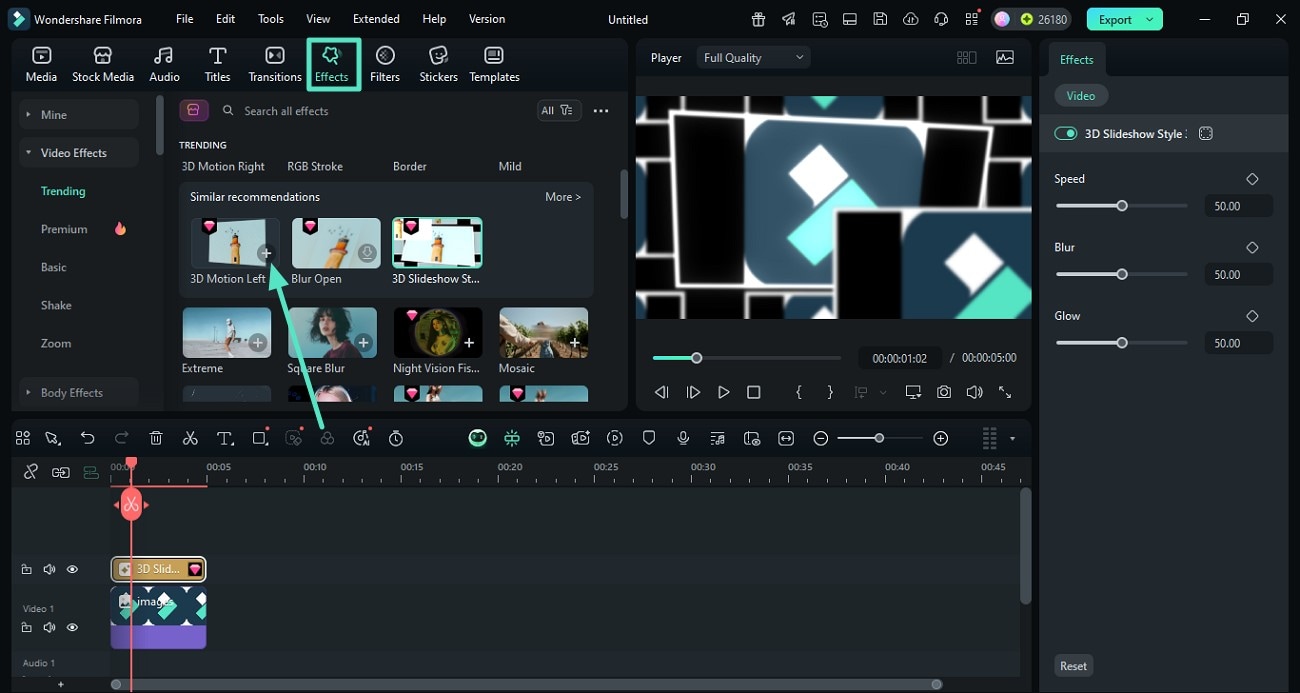The height and width of the screenshot is (693, 1300).
Task: Open the View menu
Action: (x=318, y=19)
